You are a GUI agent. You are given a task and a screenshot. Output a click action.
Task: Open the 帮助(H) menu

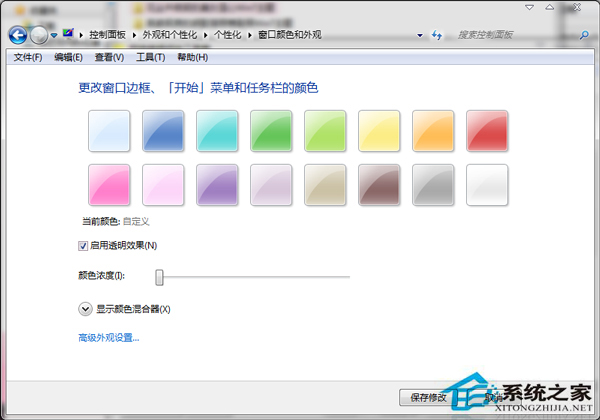click(x=192, y=57)
